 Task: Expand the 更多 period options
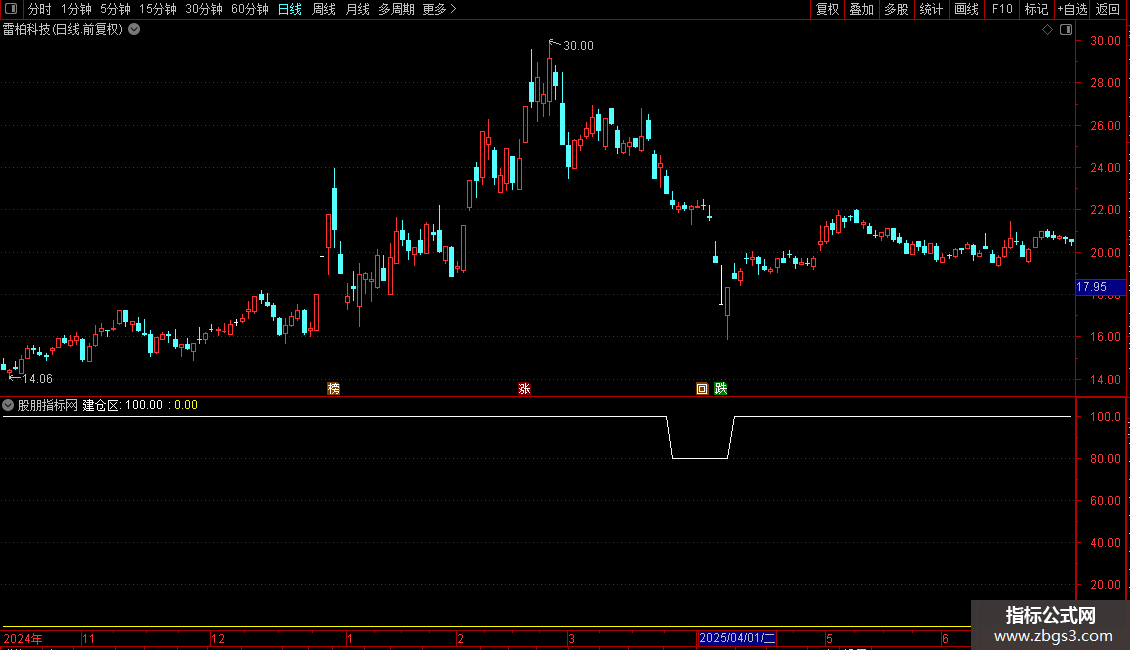(439, 9)
